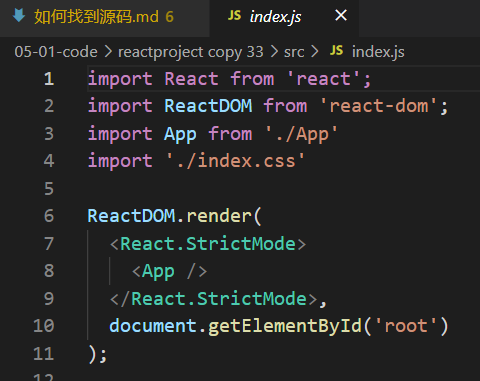The image size is (480, 381).
Task: Open the 05-01-code breadcrumb folder
Action: tap(56, 52)
